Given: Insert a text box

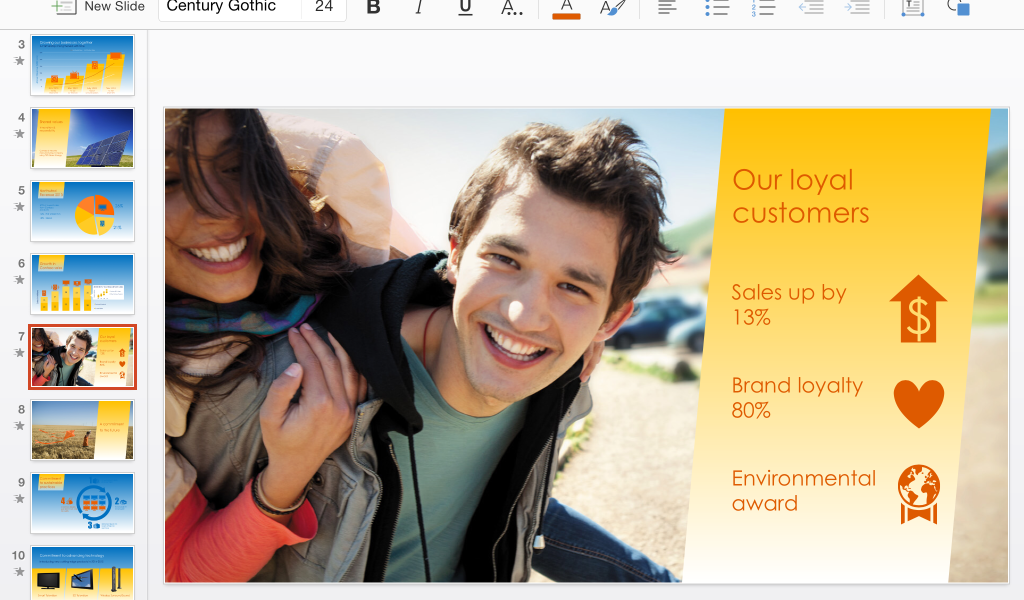Looking at the screenshot, I should [912, 8].
